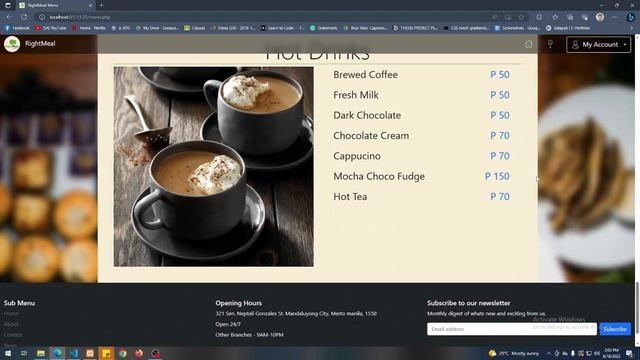Click the blue Subscribe button
Image resolution: width=640 pixels, height=360 pixels.
click(615, 329)
